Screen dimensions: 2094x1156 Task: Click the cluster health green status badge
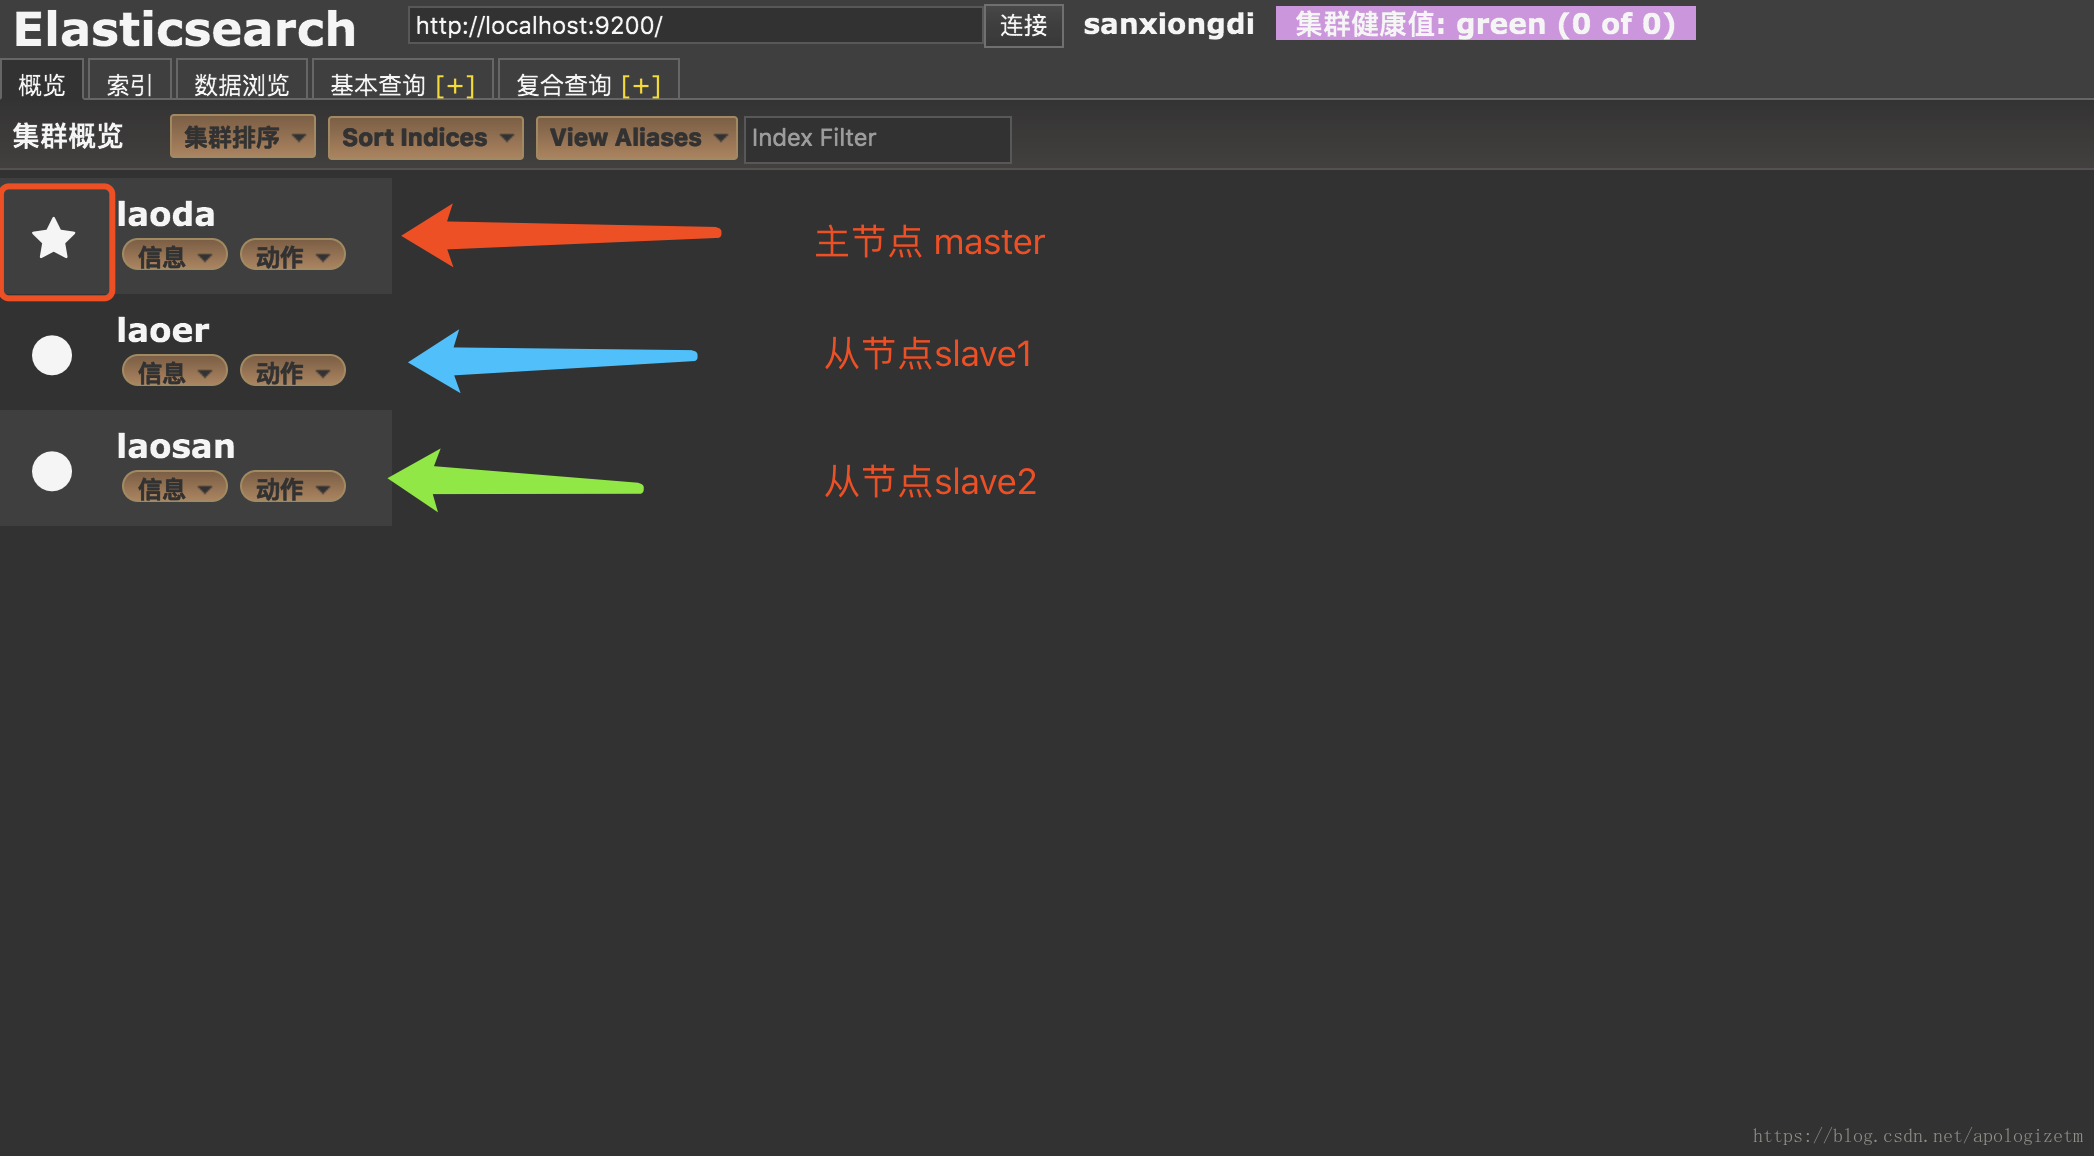(1485, 24)
